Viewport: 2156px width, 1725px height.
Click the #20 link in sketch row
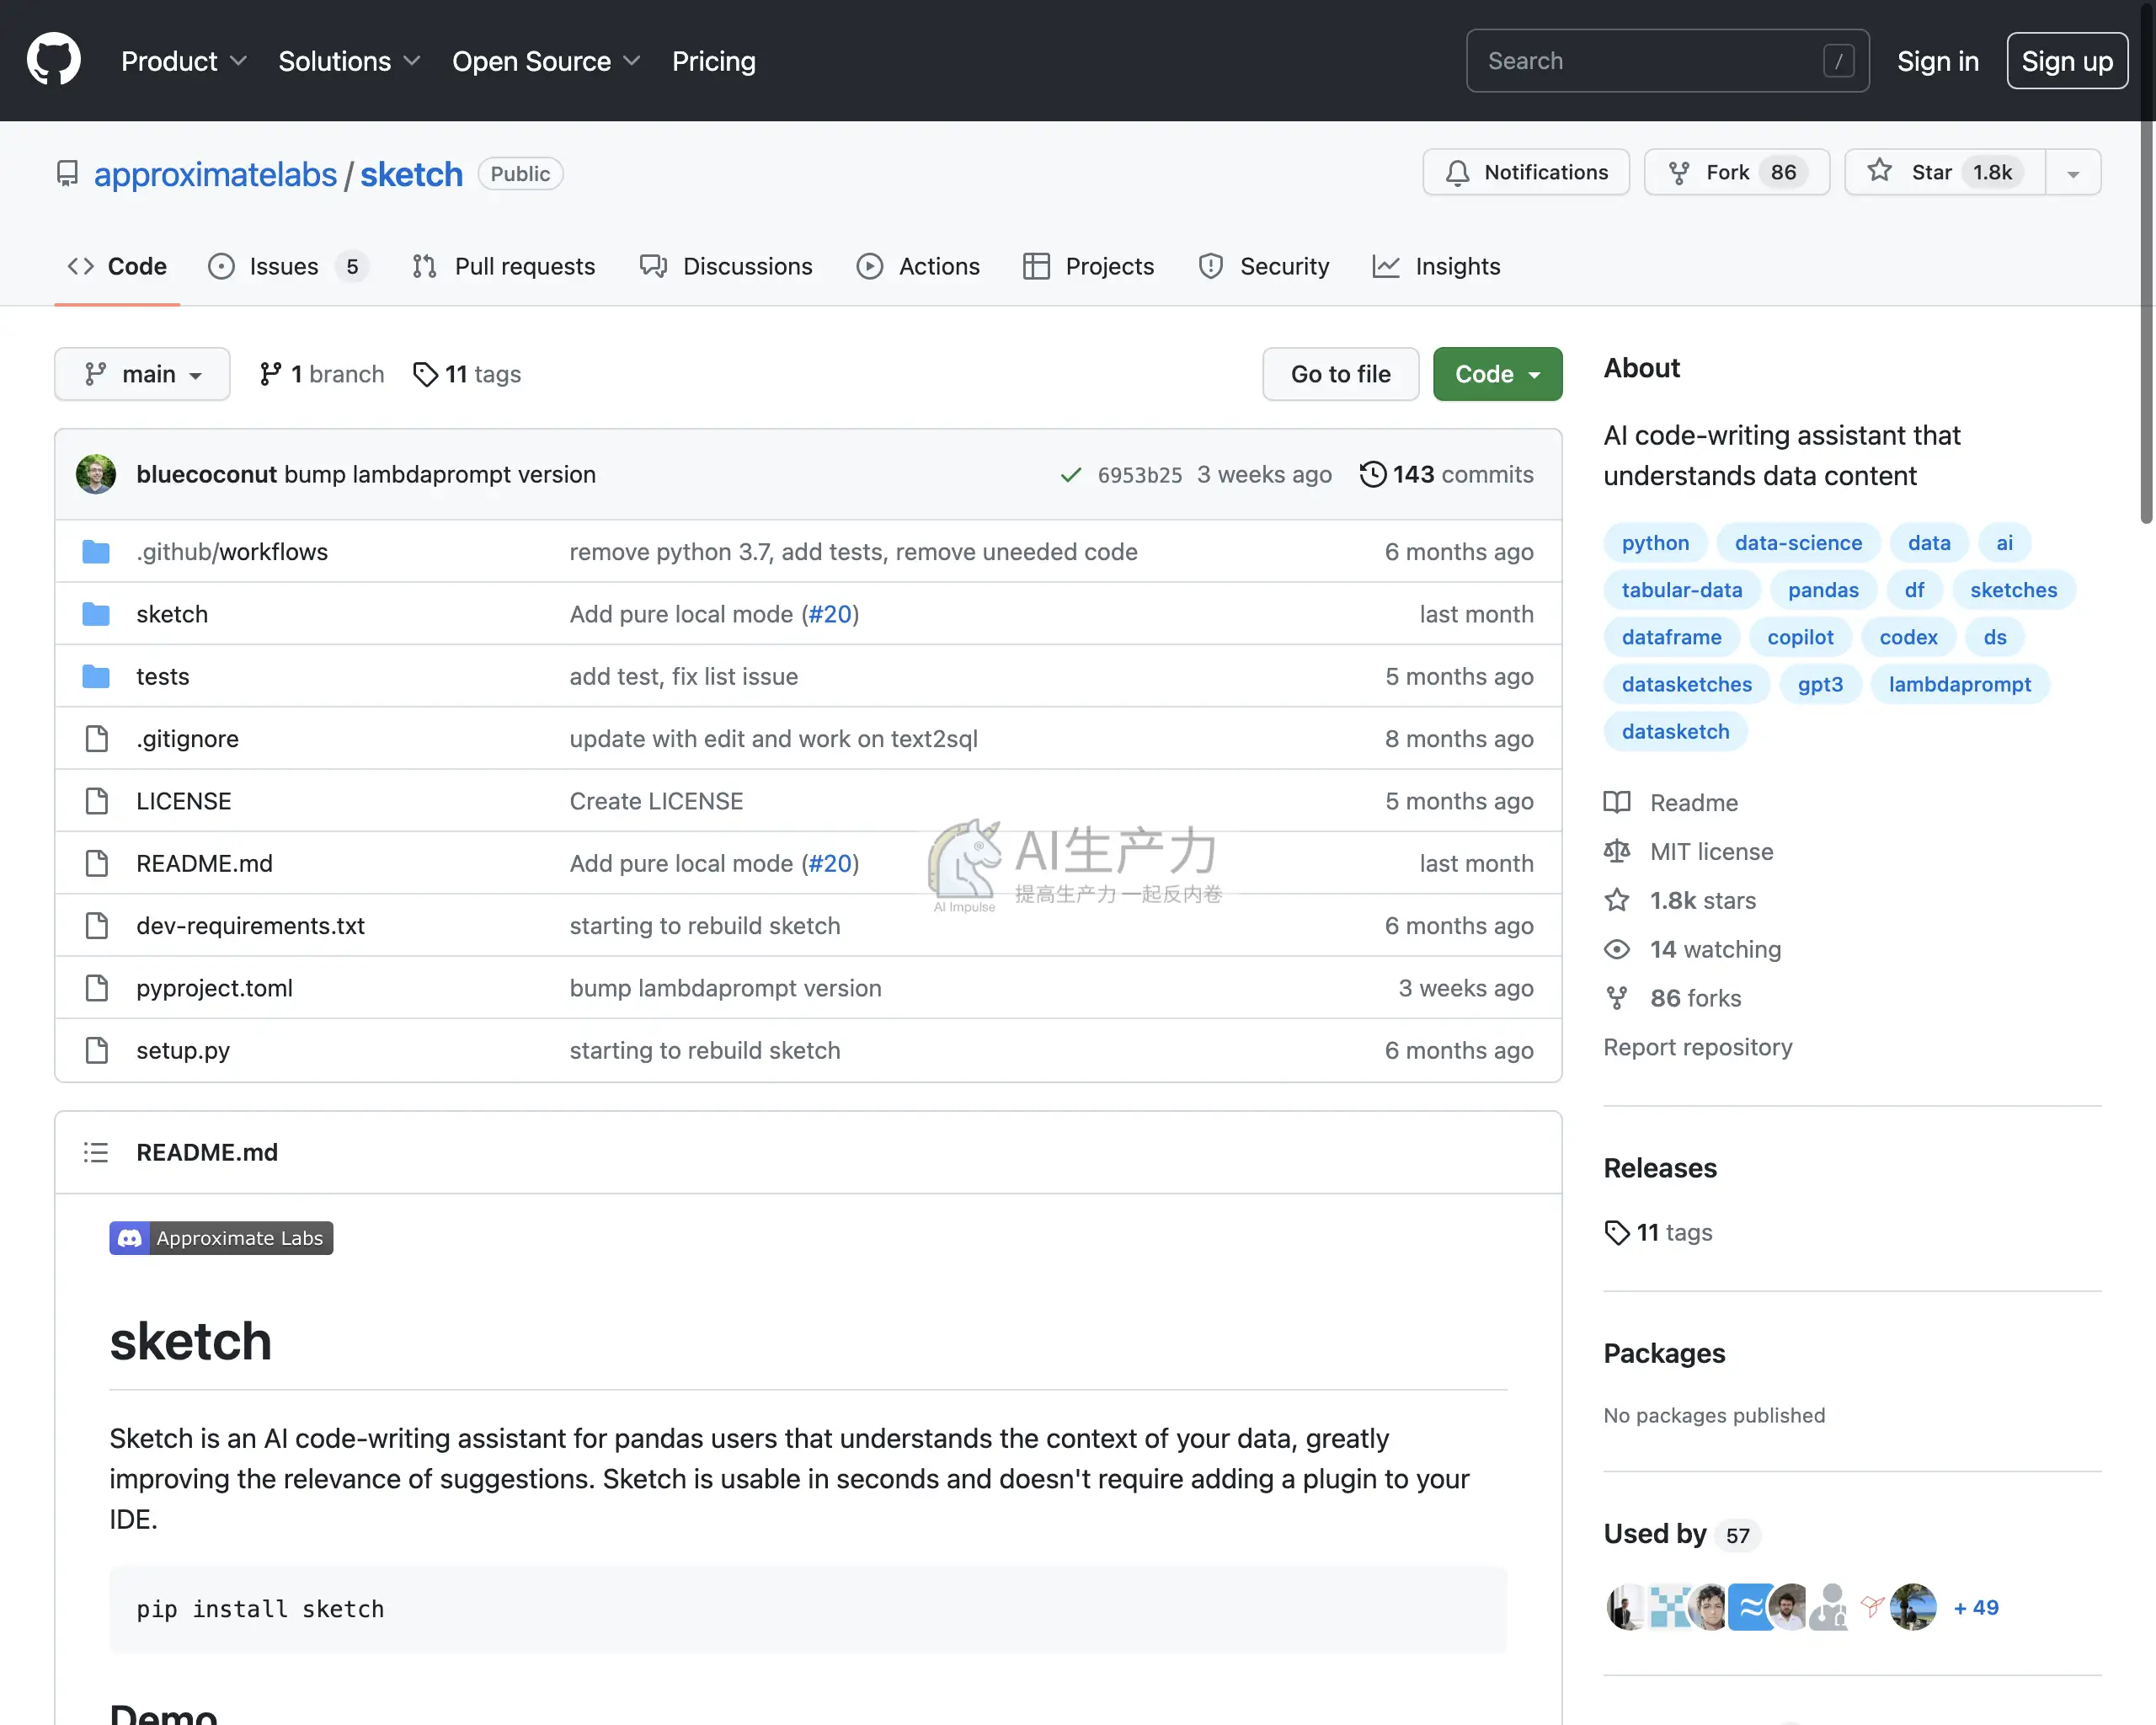pyautogui.click(x=830, y=614)
